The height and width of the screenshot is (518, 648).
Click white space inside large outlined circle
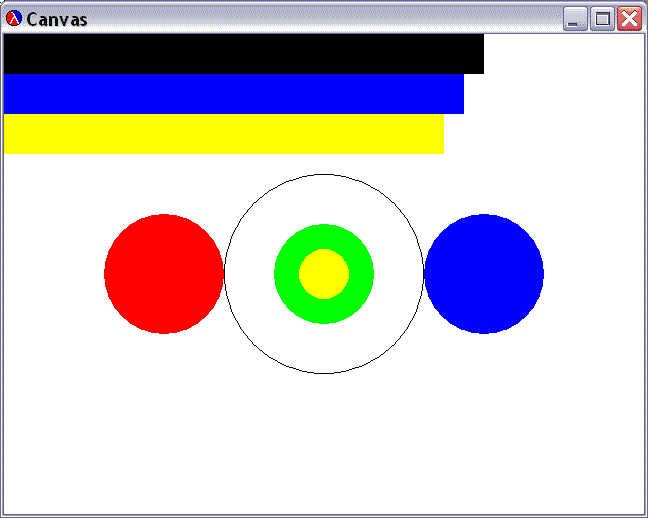[324, 200]
